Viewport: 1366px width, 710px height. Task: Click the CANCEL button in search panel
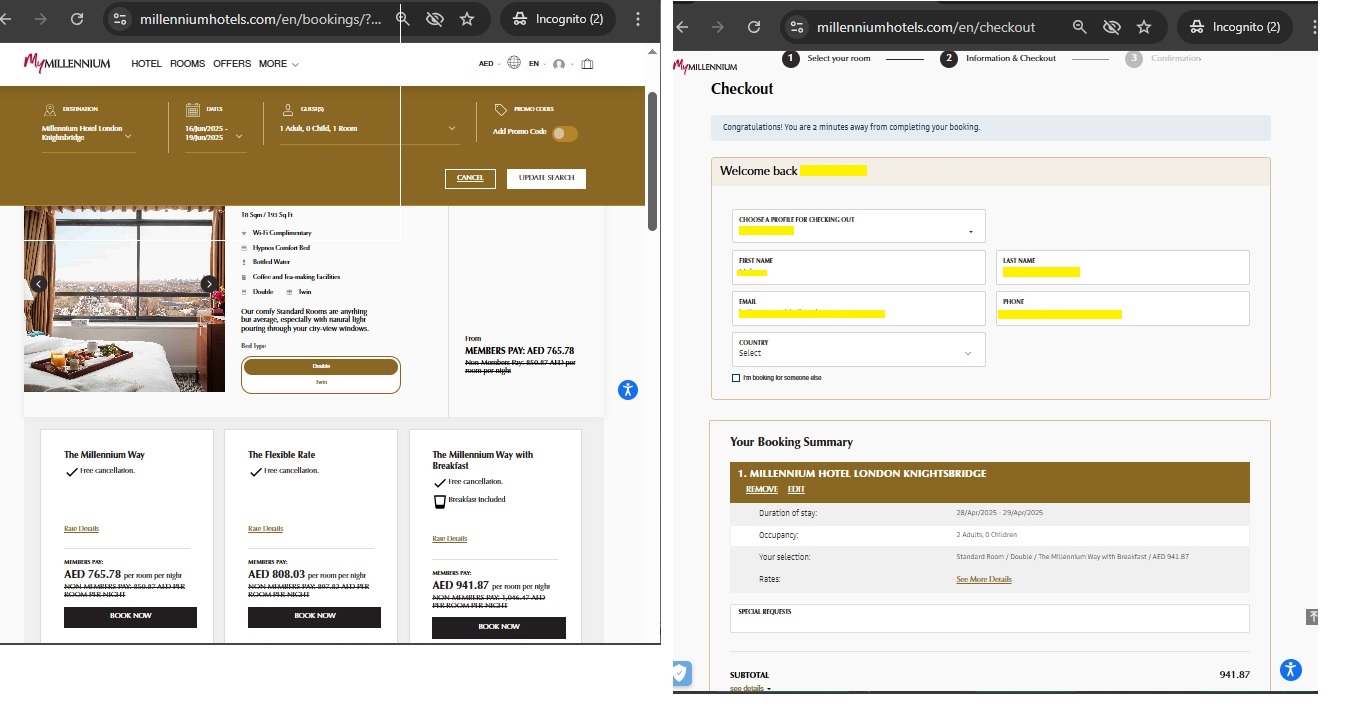pyautogui.click(x=470, y=178)
